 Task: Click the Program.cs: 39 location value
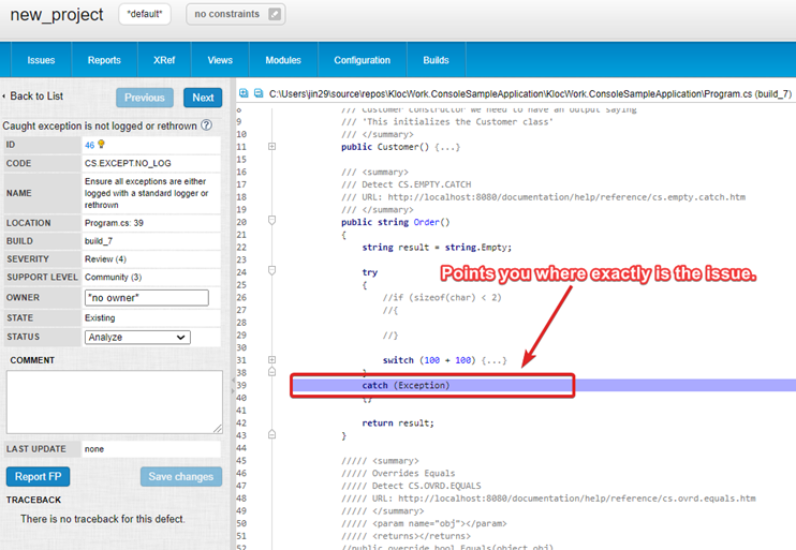(x=114, y=223)
